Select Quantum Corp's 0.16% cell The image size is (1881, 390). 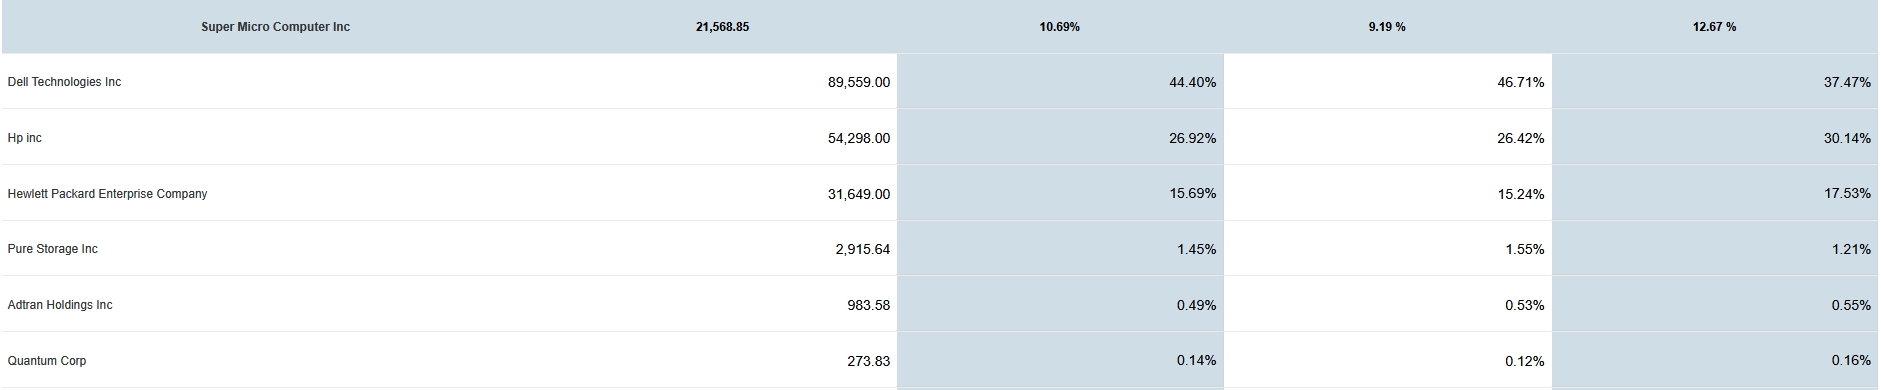(1851, 361)
